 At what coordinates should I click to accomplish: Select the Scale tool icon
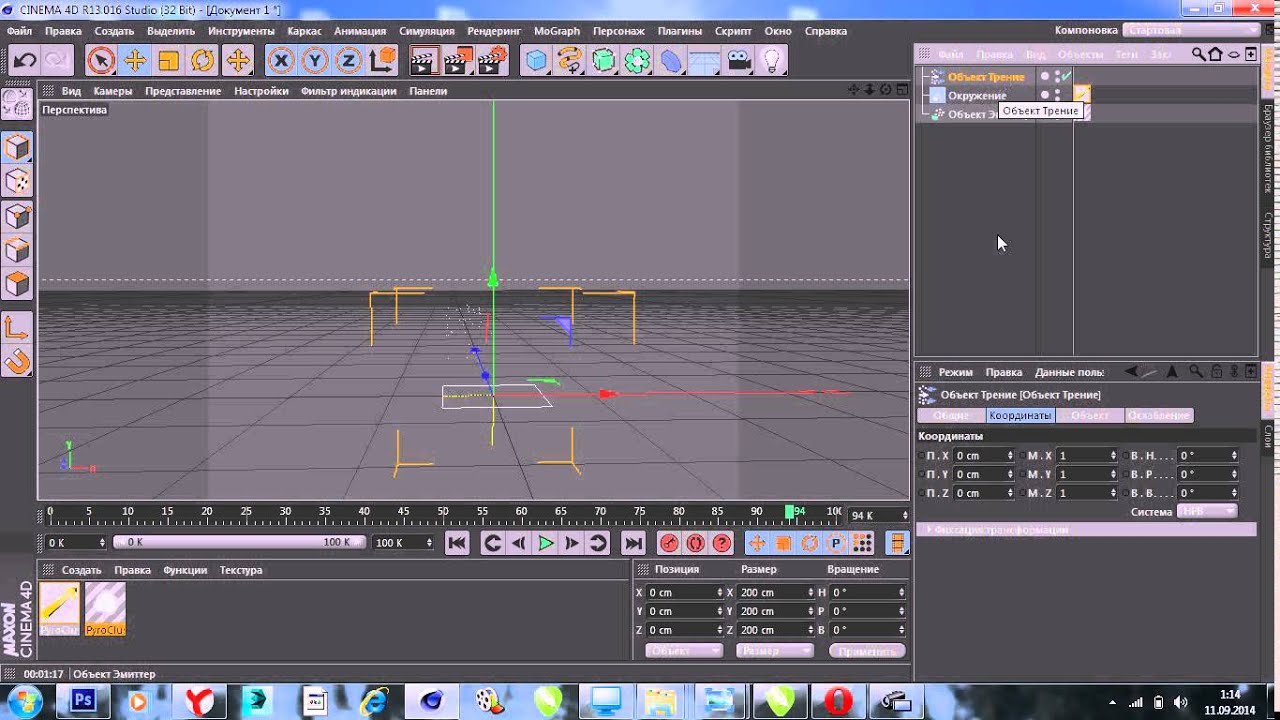[x=168, y=61]
